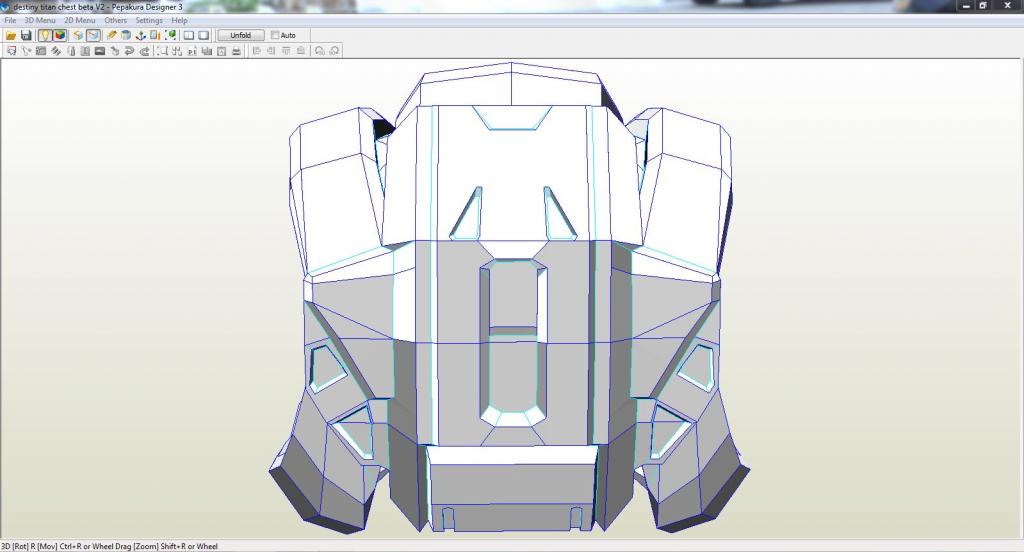Image resolution: width=1024 pixels, height=552 pixels.
Task: Open the Help menu
Action: click(180, 21)
